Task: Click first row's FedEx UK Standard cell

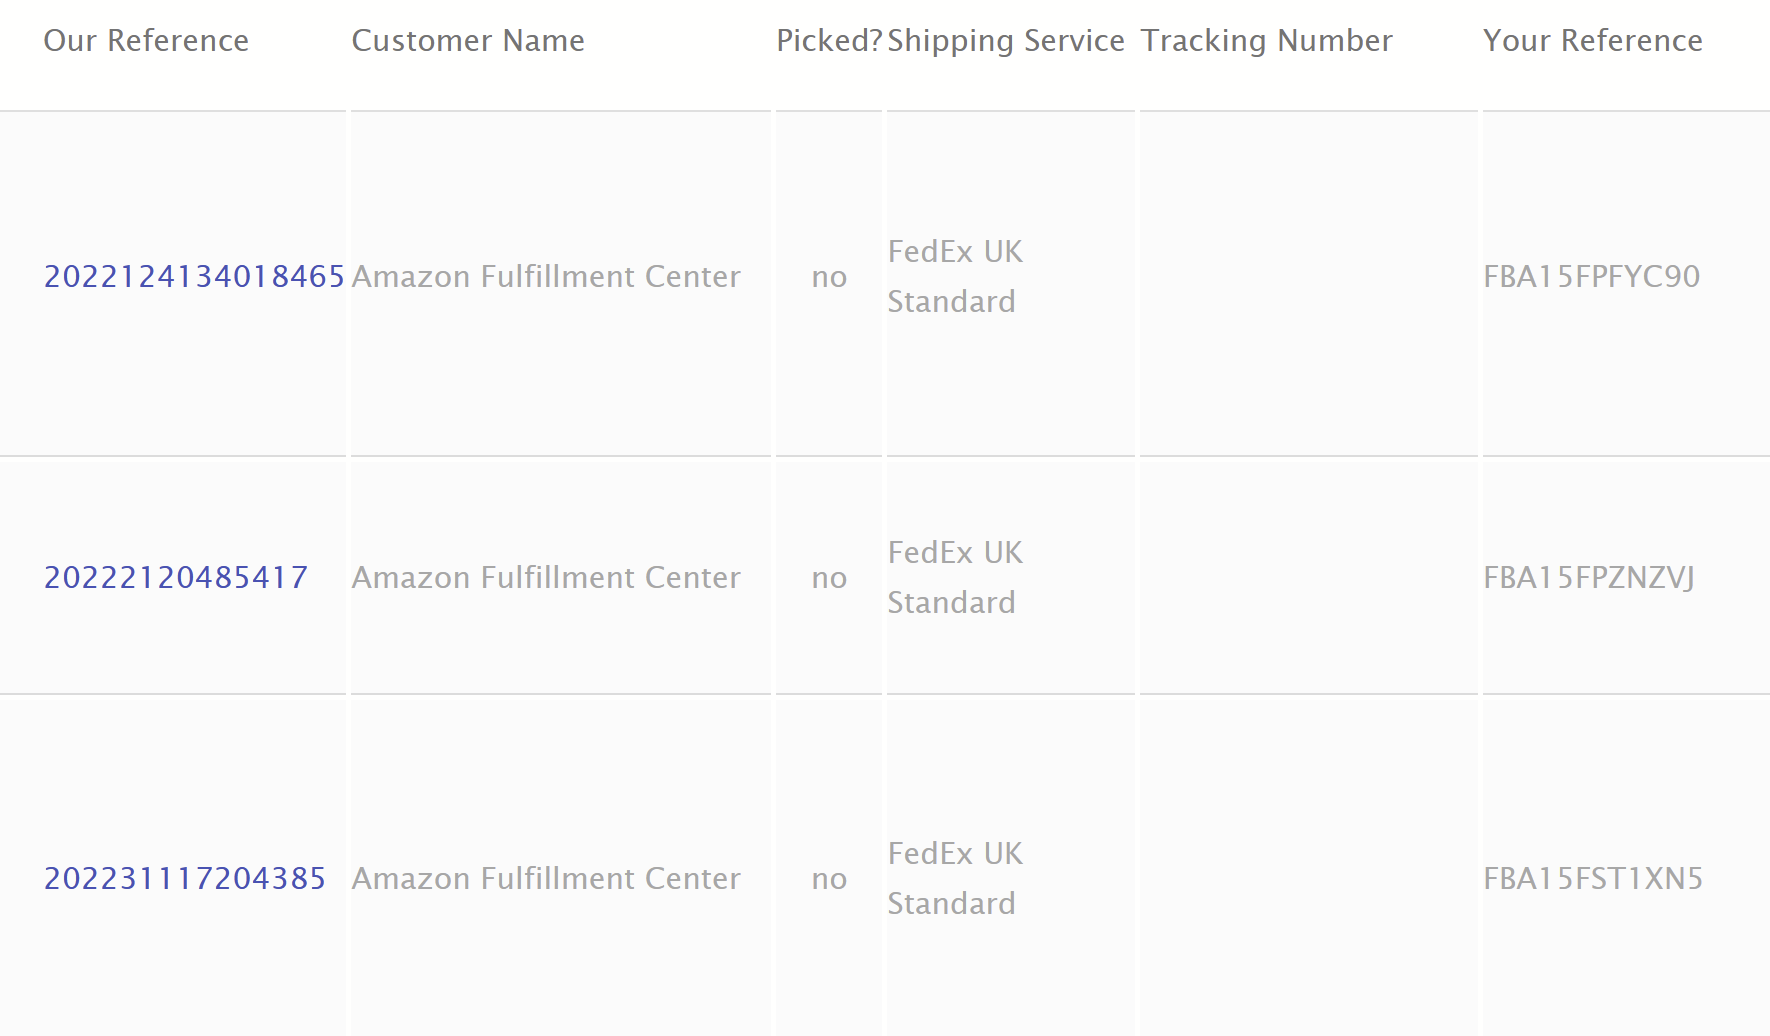Action: [955, 276]
